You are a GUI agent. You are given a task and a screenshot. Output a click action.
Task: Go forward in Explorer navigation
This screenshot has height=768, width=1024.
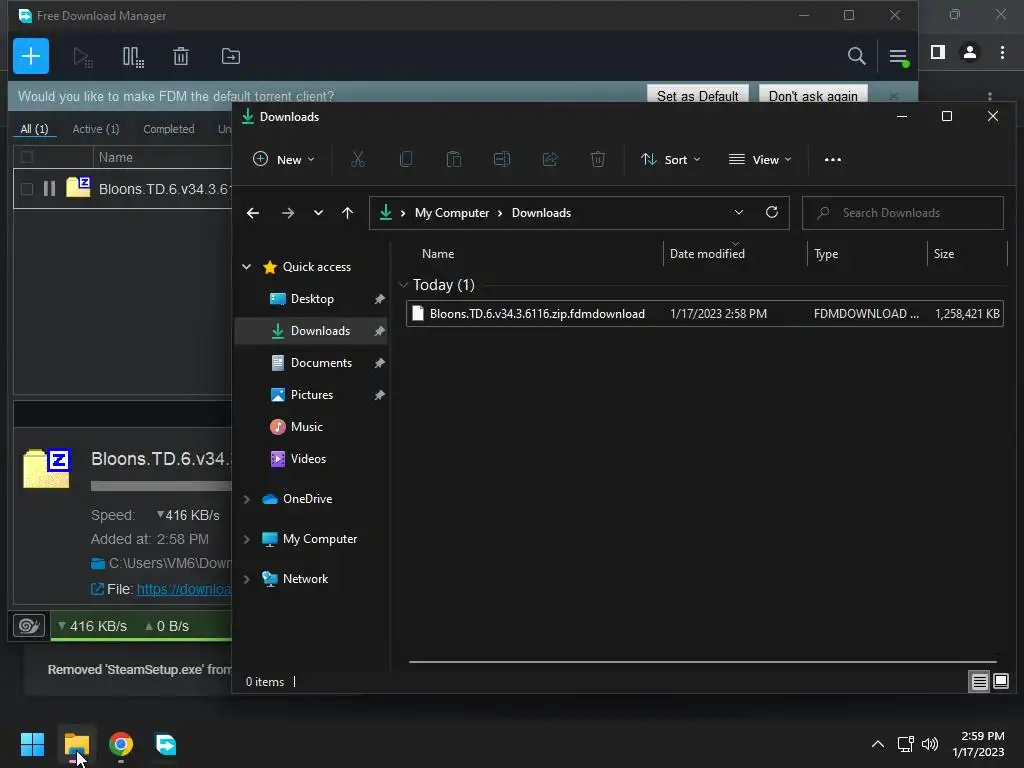(x=287, y=213)
